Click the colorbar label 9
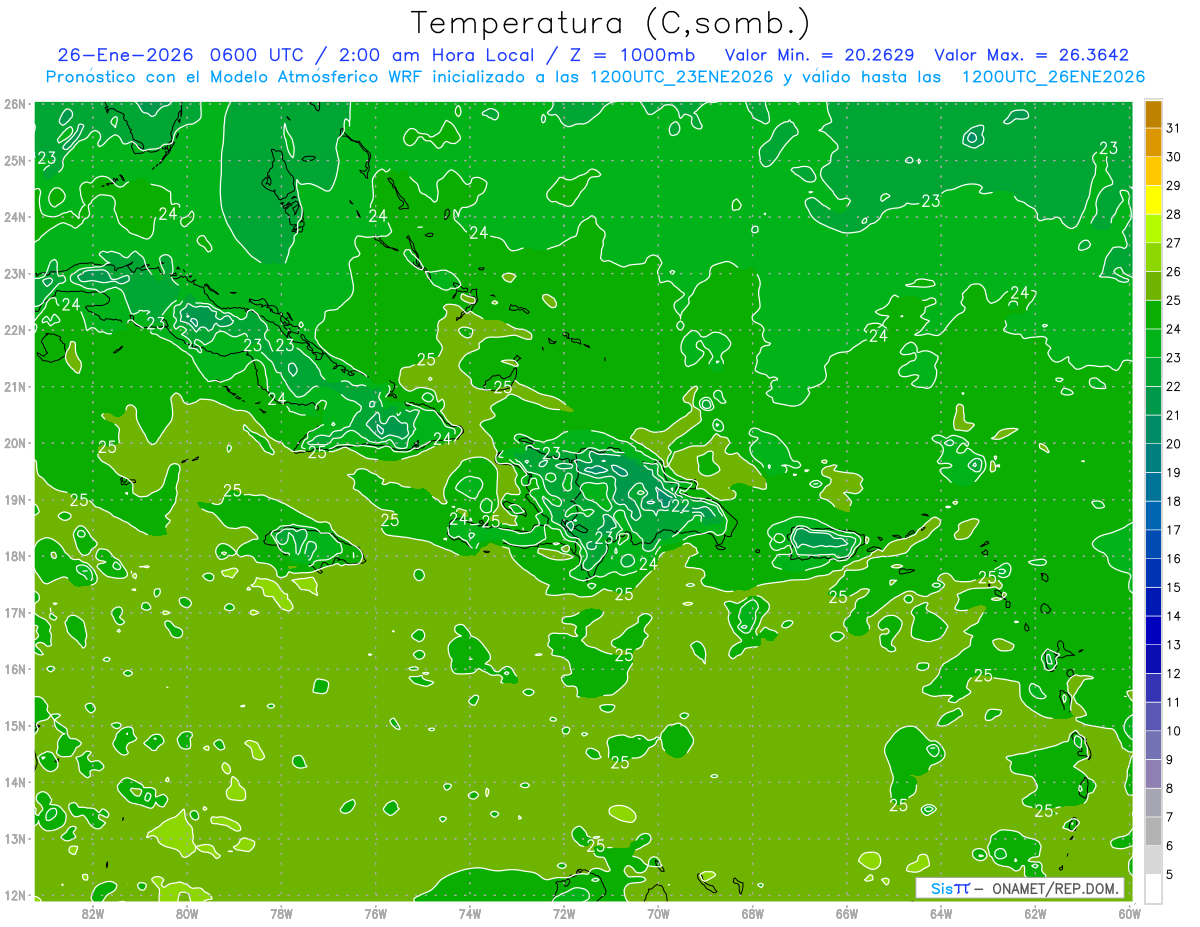1200x927 pixels. click(1170, 759)
